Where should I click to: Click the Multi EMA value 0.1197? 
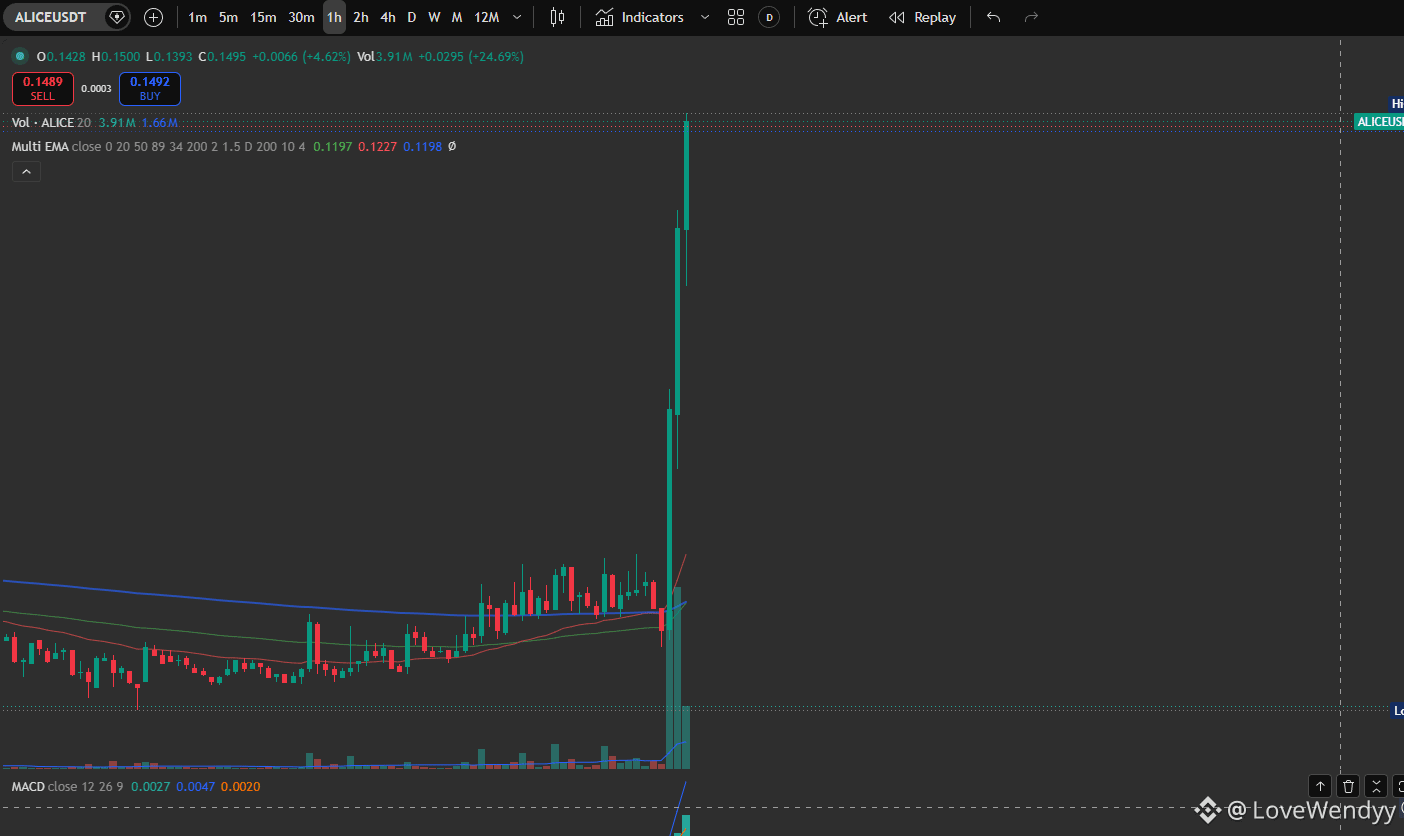332,147
